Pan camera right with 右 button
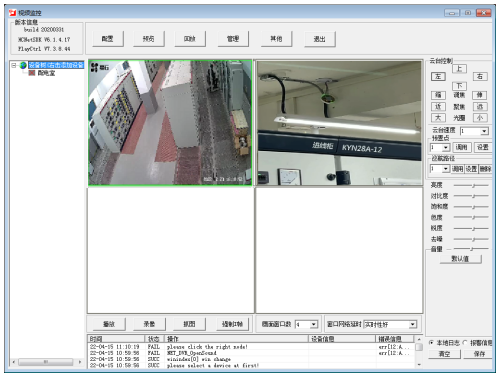This screenshot has height=379, width=499. (480, 76)
